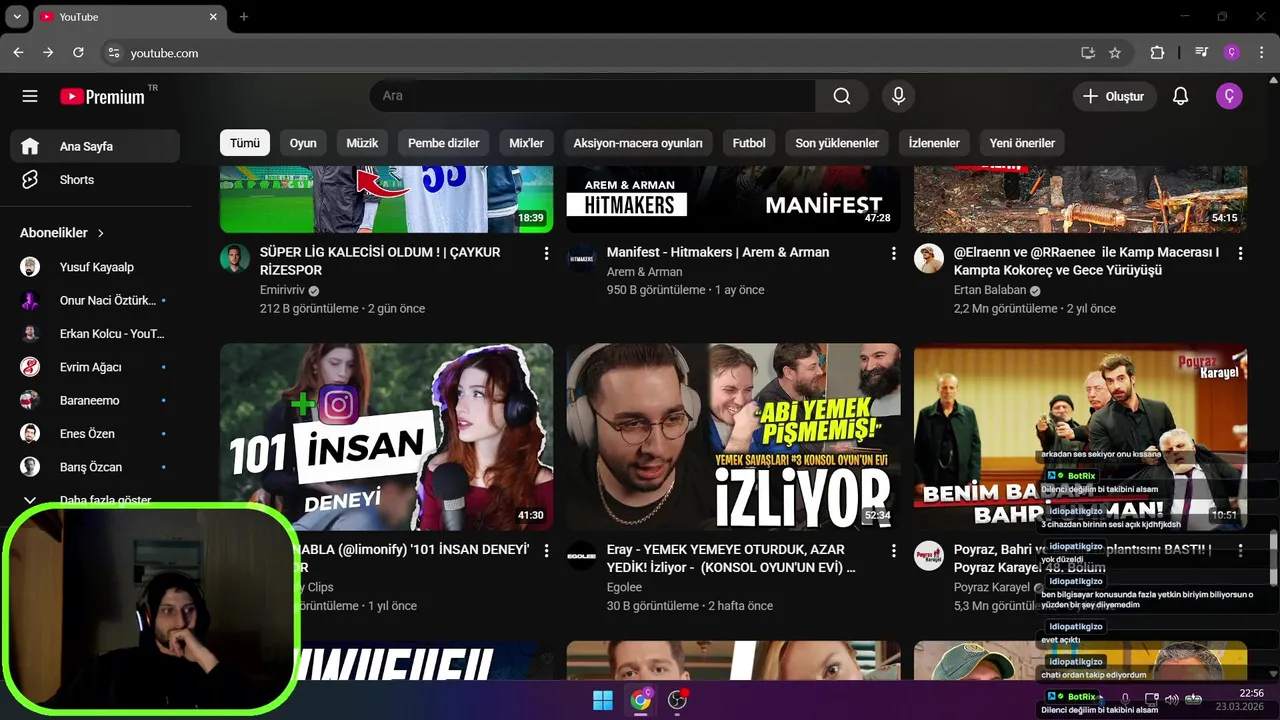The image size is (1280, 720).
Task: Click youtube.com address bar
Action: coord(600,53)
